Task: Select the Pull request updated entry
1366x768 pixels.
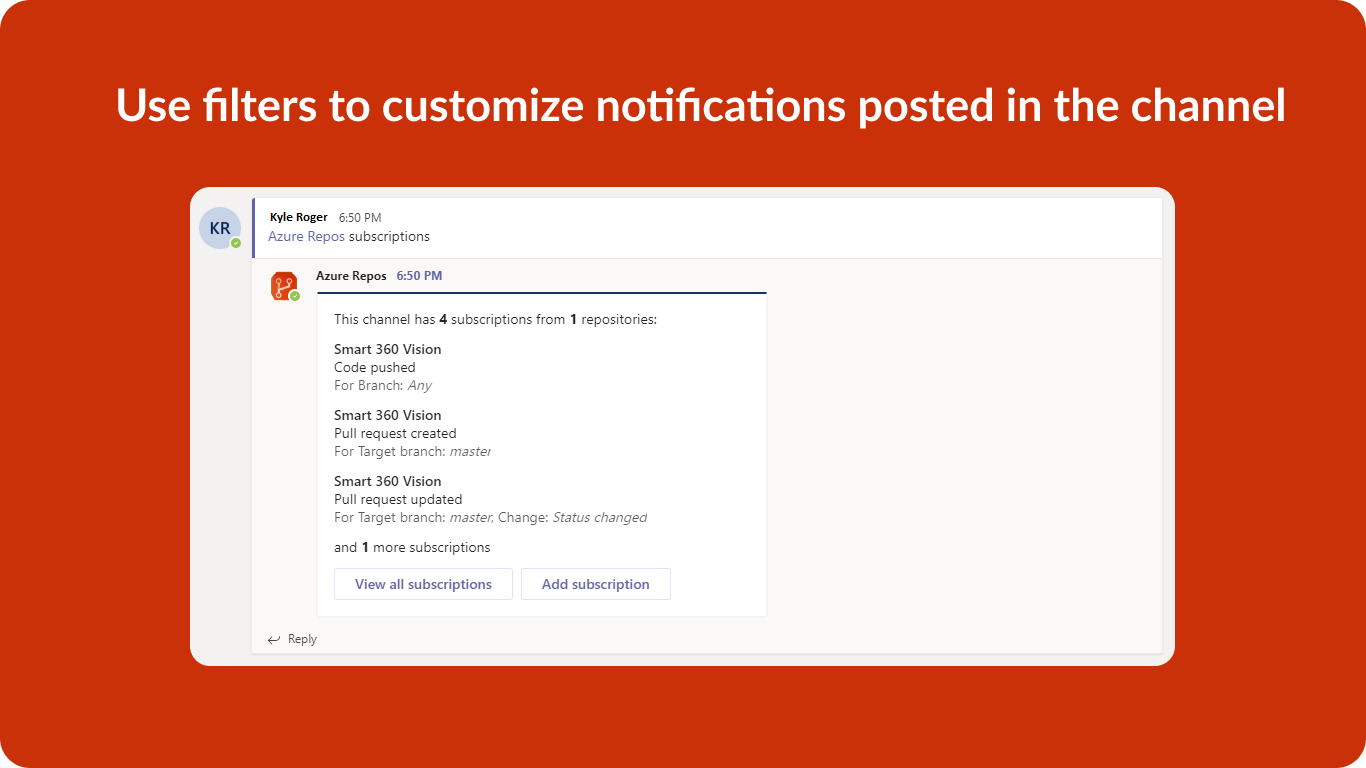Action: tap(398, 499)
